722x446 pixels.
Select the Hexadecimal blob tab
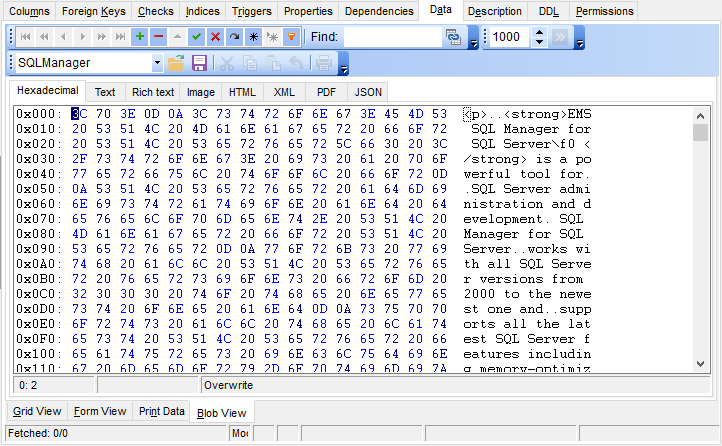pos(47,91)
